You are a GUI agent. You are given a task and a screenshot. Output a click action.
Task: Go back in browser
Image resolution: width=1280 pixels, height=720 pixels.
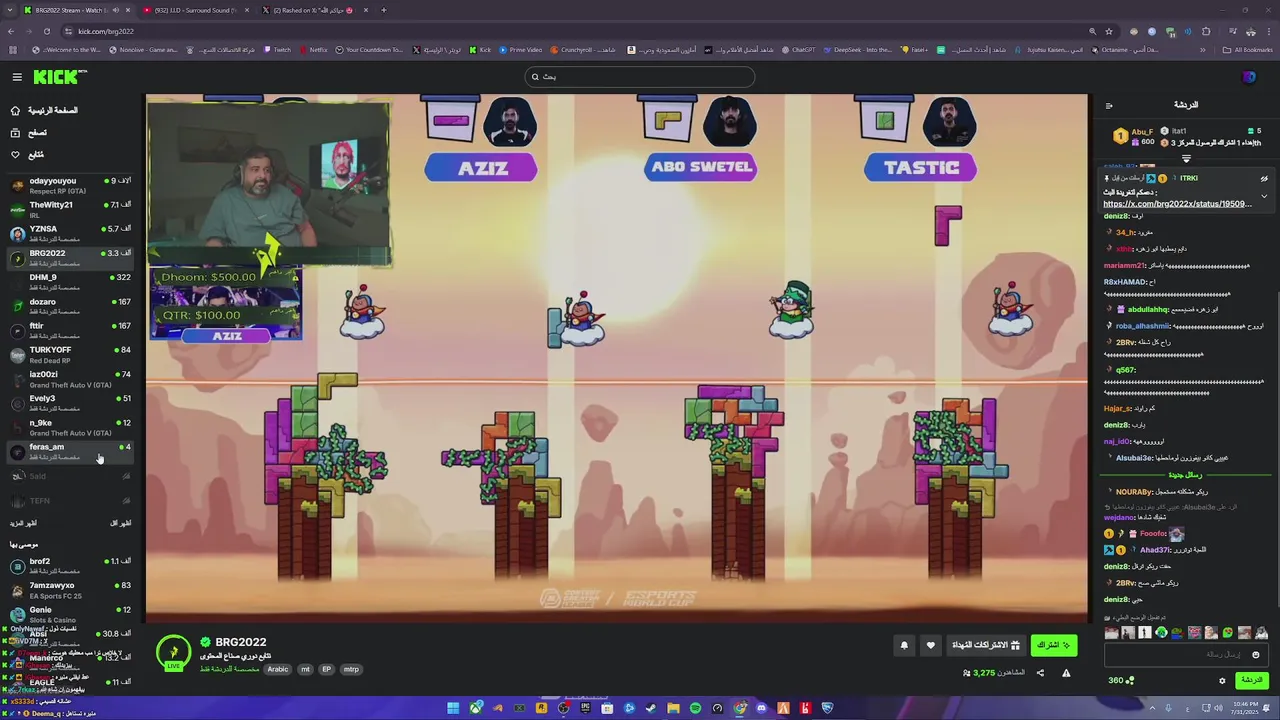tap(11, 31)
